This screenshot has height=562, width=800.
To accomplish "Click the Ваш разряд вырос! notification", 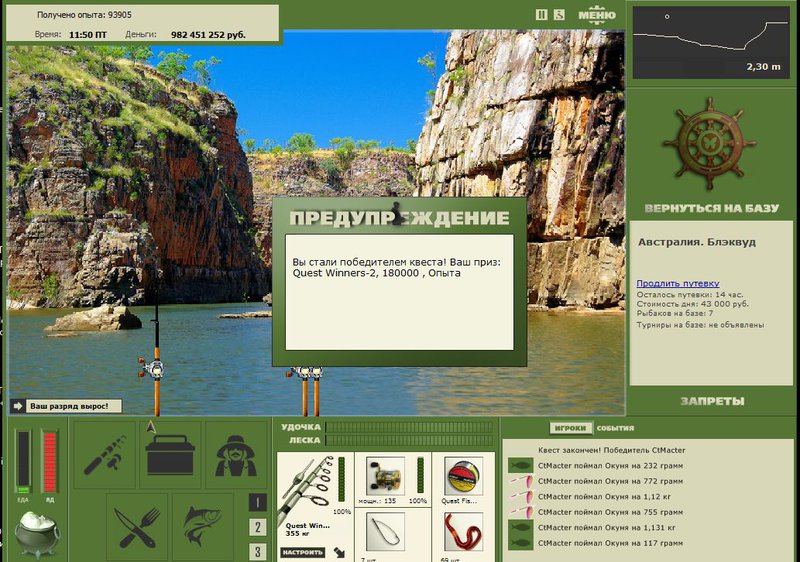I will coord(74,406).
